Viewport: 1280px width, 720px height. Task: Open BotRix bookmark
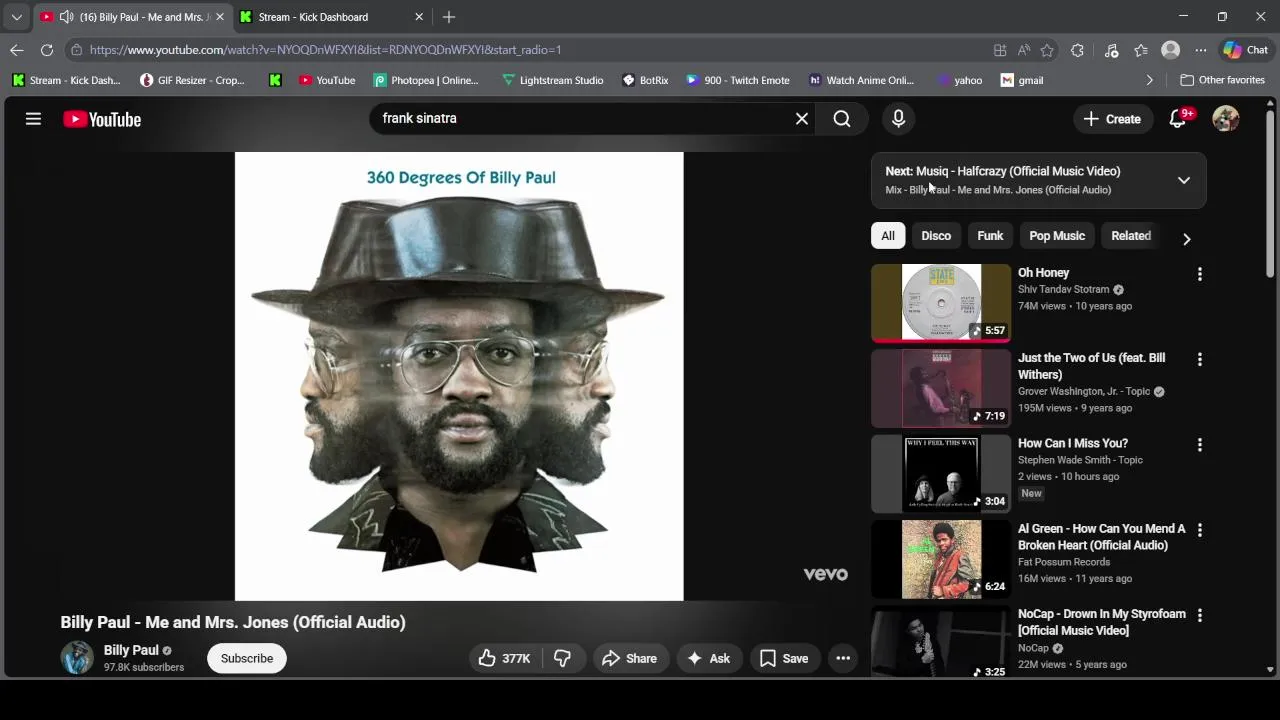coord(645,80)
